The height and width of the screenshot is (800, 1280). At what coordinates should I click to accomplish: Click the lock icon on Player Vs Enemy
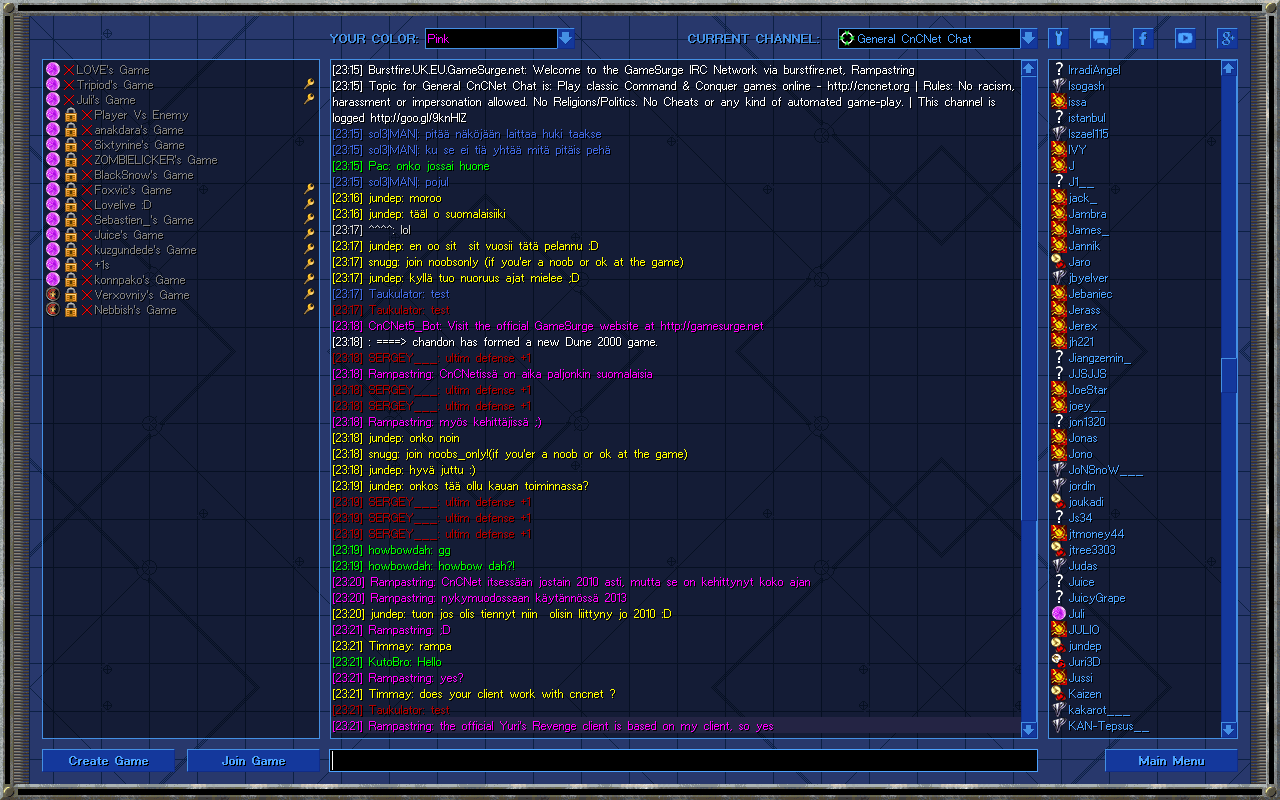(x=71, y=115)
